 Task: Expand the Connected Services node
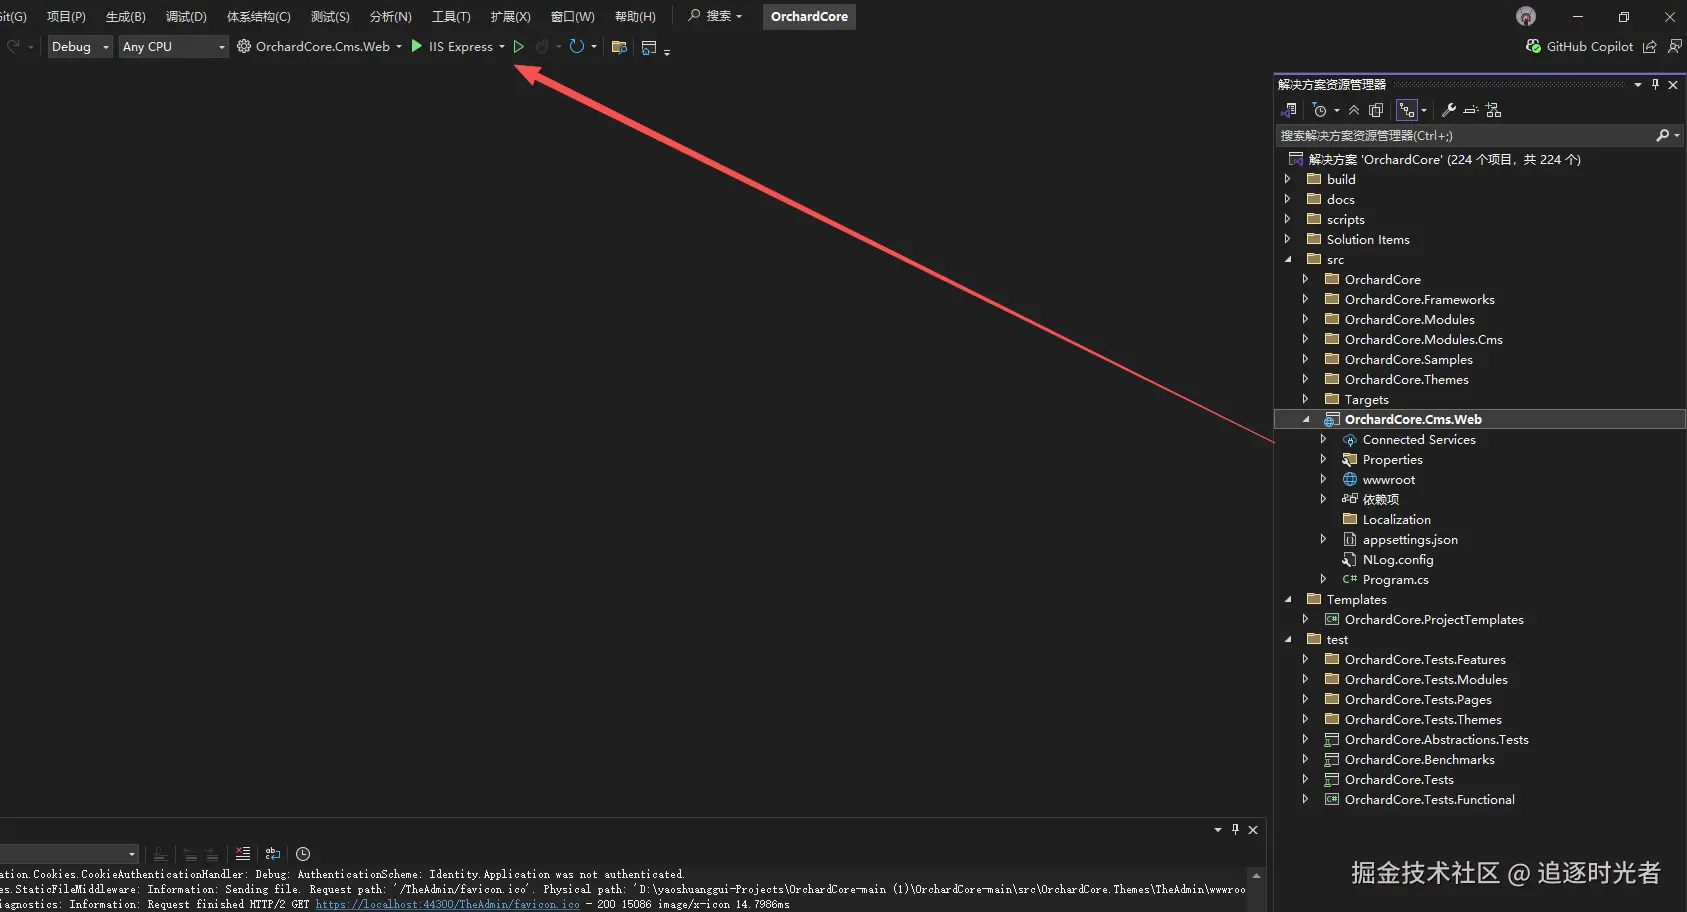tap(1324, 439)
